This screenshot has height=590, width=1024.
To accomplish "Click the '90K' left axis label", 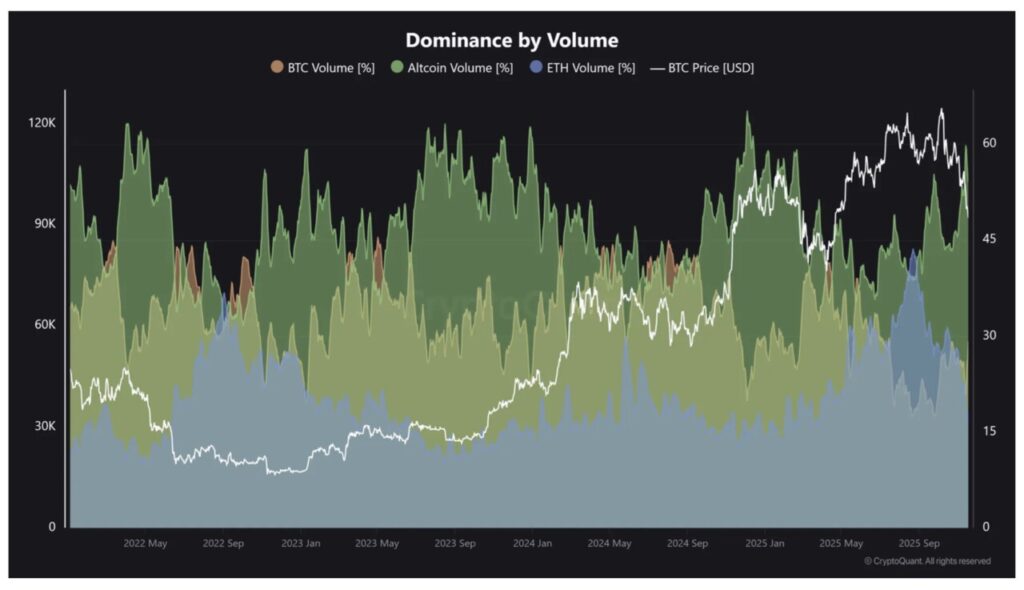I will [43, 224].
